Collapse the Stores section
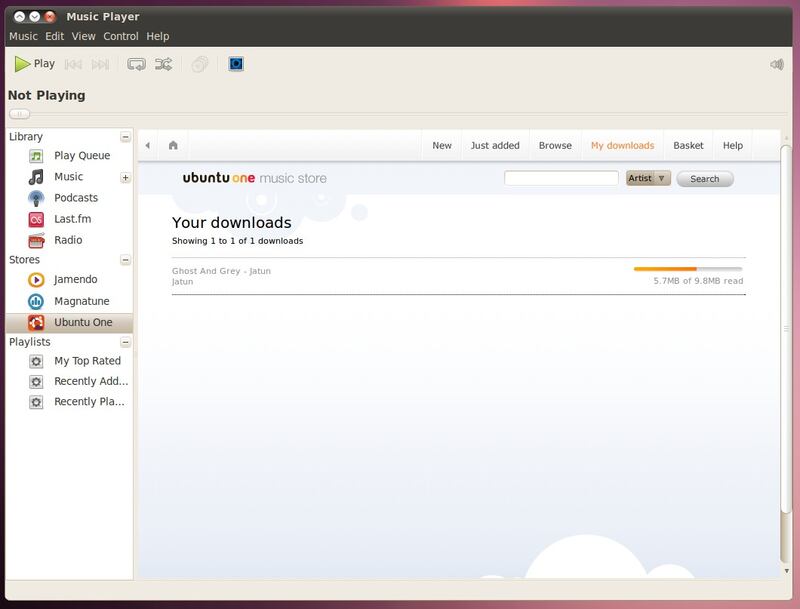Image resolution: width=800 pixels, height=609 pixels. (x=125, y=260)
